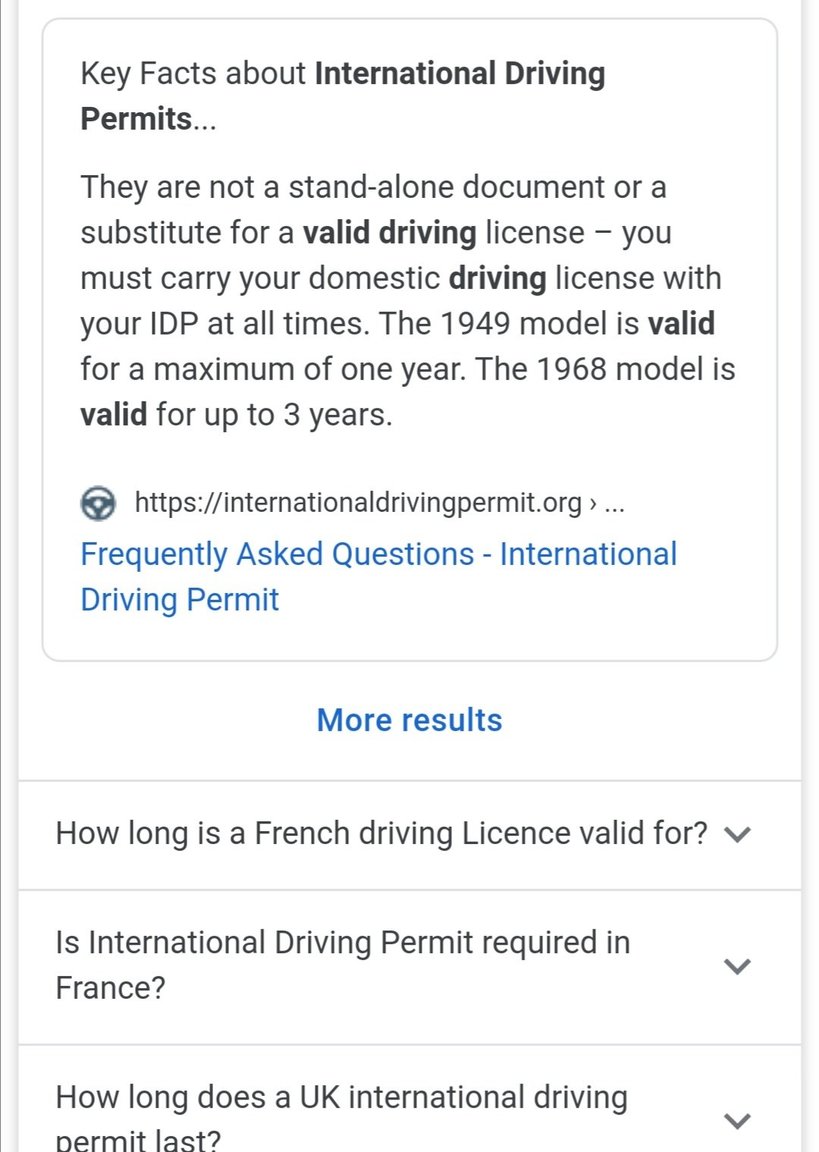Click the breadcrumb ellipsis after the URL
Screen dimensions: 819x1152
coord(613,505)
